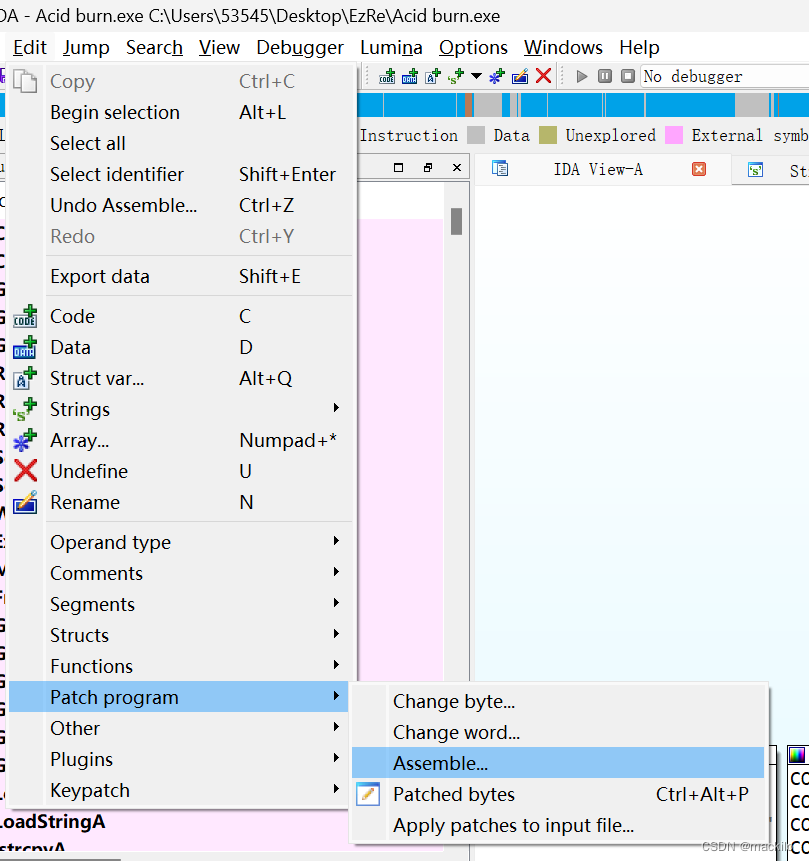Open the Jump menu
The height and width of the screenshot is (861, 809).
(x=86, y=48)
